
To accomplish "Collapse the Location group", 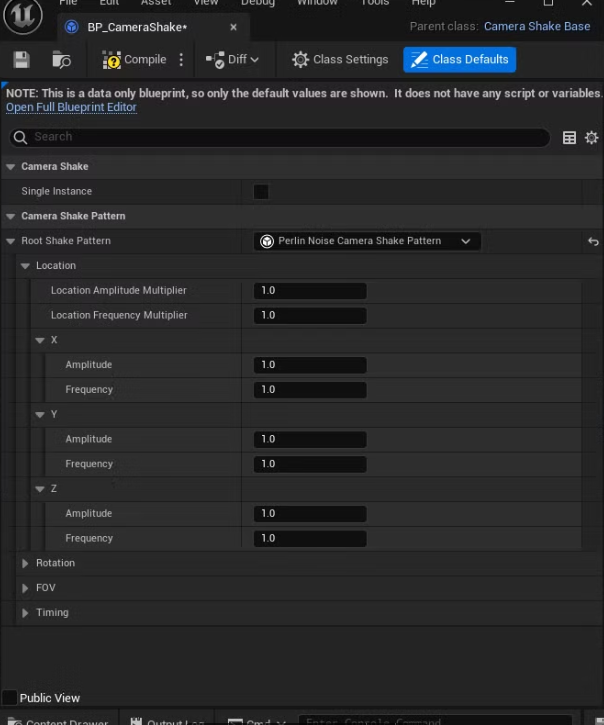I will click(x=25, y=266).
